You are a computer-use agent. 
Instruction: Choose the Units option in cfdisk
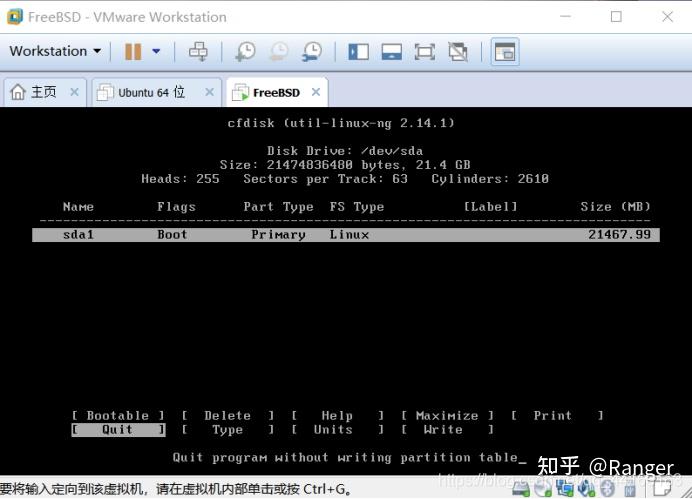click(x=337, y=430)
